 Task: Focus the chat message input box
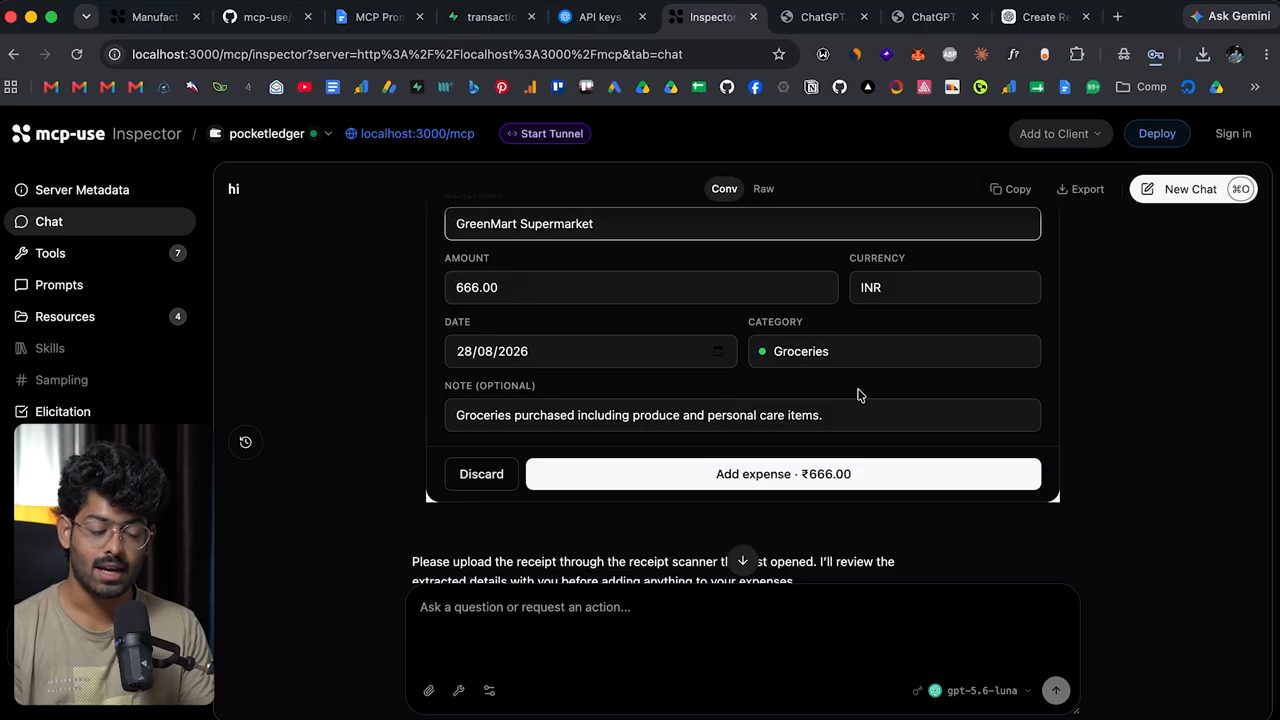coord(742,630)
